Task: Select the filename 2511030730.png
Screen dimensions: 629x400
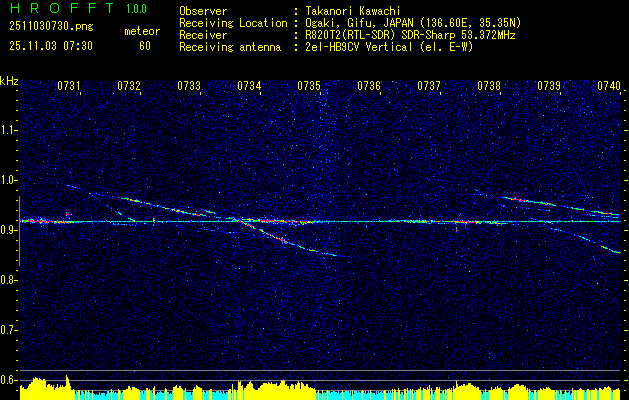Action: coord(51,27)
